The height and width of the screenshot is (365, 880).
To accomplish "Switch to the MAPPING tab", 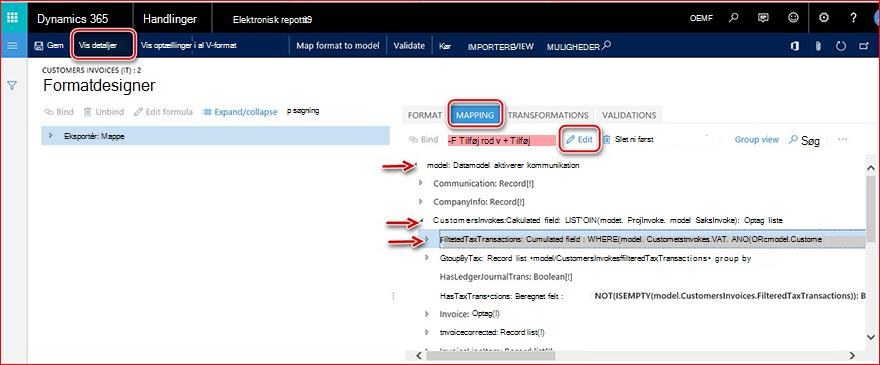I will 475,115.
